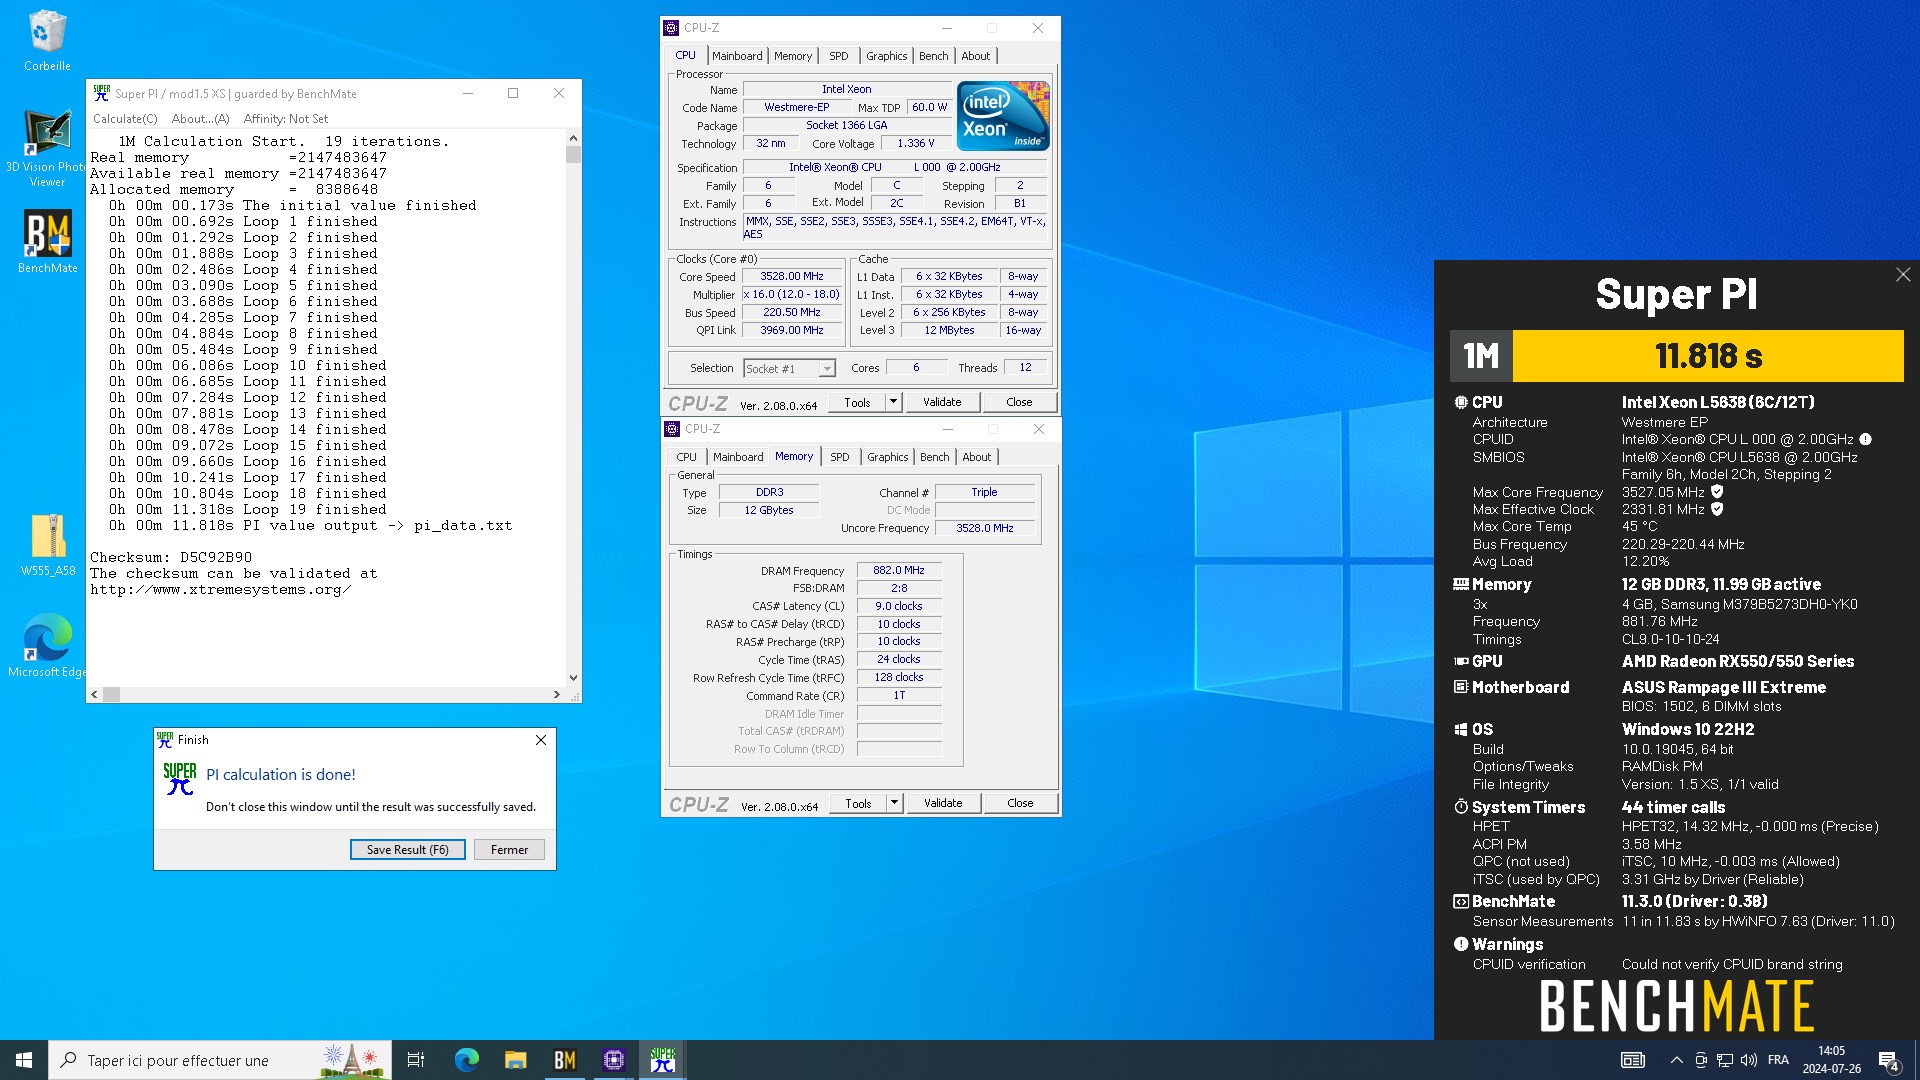Image resolution: width=1920 pixels, height=1080 pixels.
Task: Click Validate in lower CPU-Z window
Action: (943, 803)
